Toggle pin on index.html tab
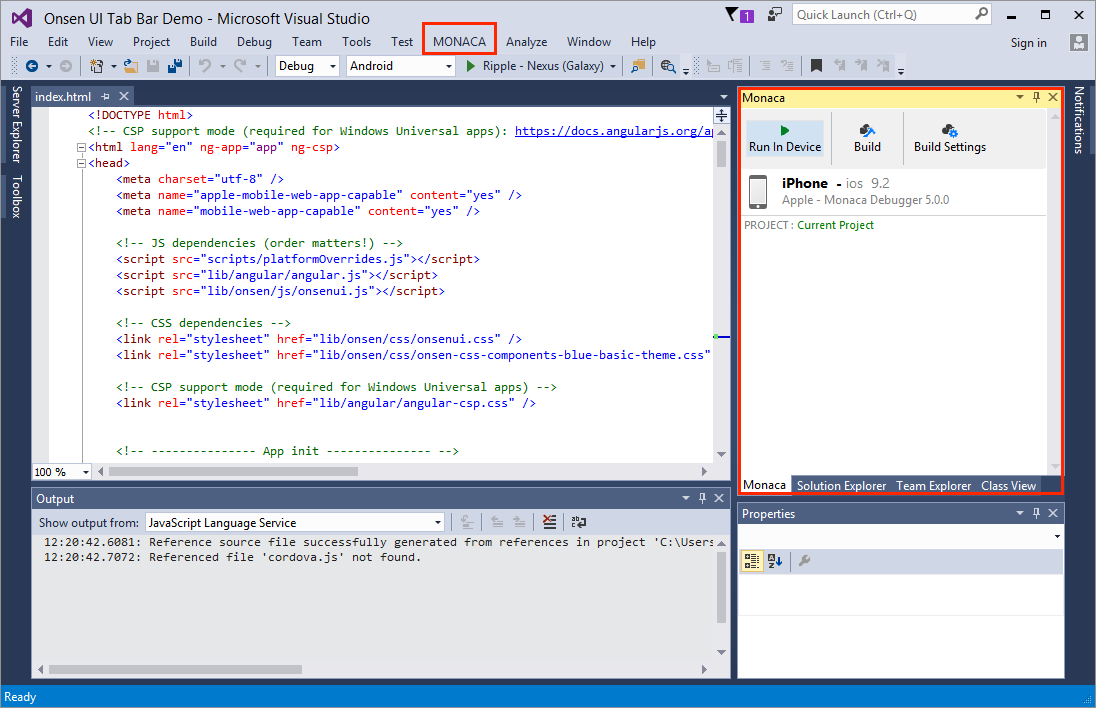The width and height of the screenshot is (1096, 708). 106,96
